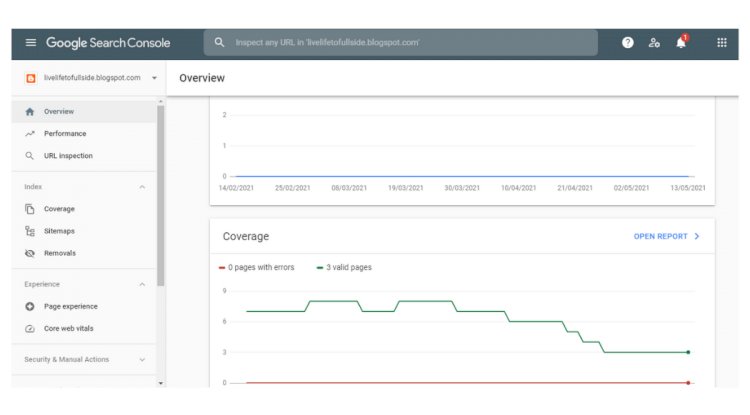Click the Overview page title
Viewport: 750px width, 415px height.
pyautogui.click(x=202, y=78)
